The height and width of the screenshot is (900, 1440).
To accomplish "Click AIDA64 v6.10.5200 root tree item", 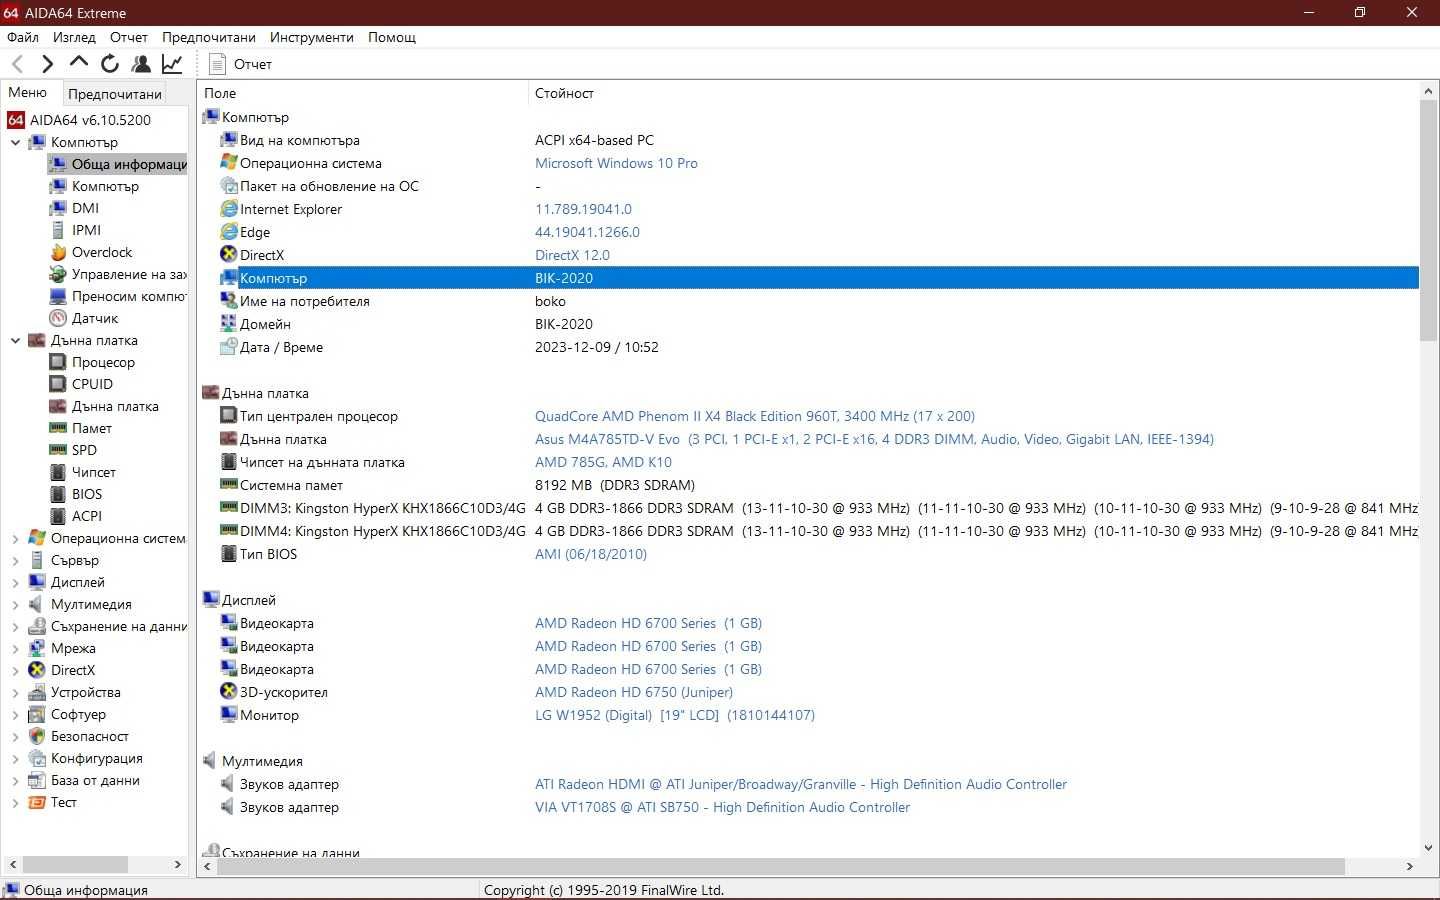I will click(90, 120).
